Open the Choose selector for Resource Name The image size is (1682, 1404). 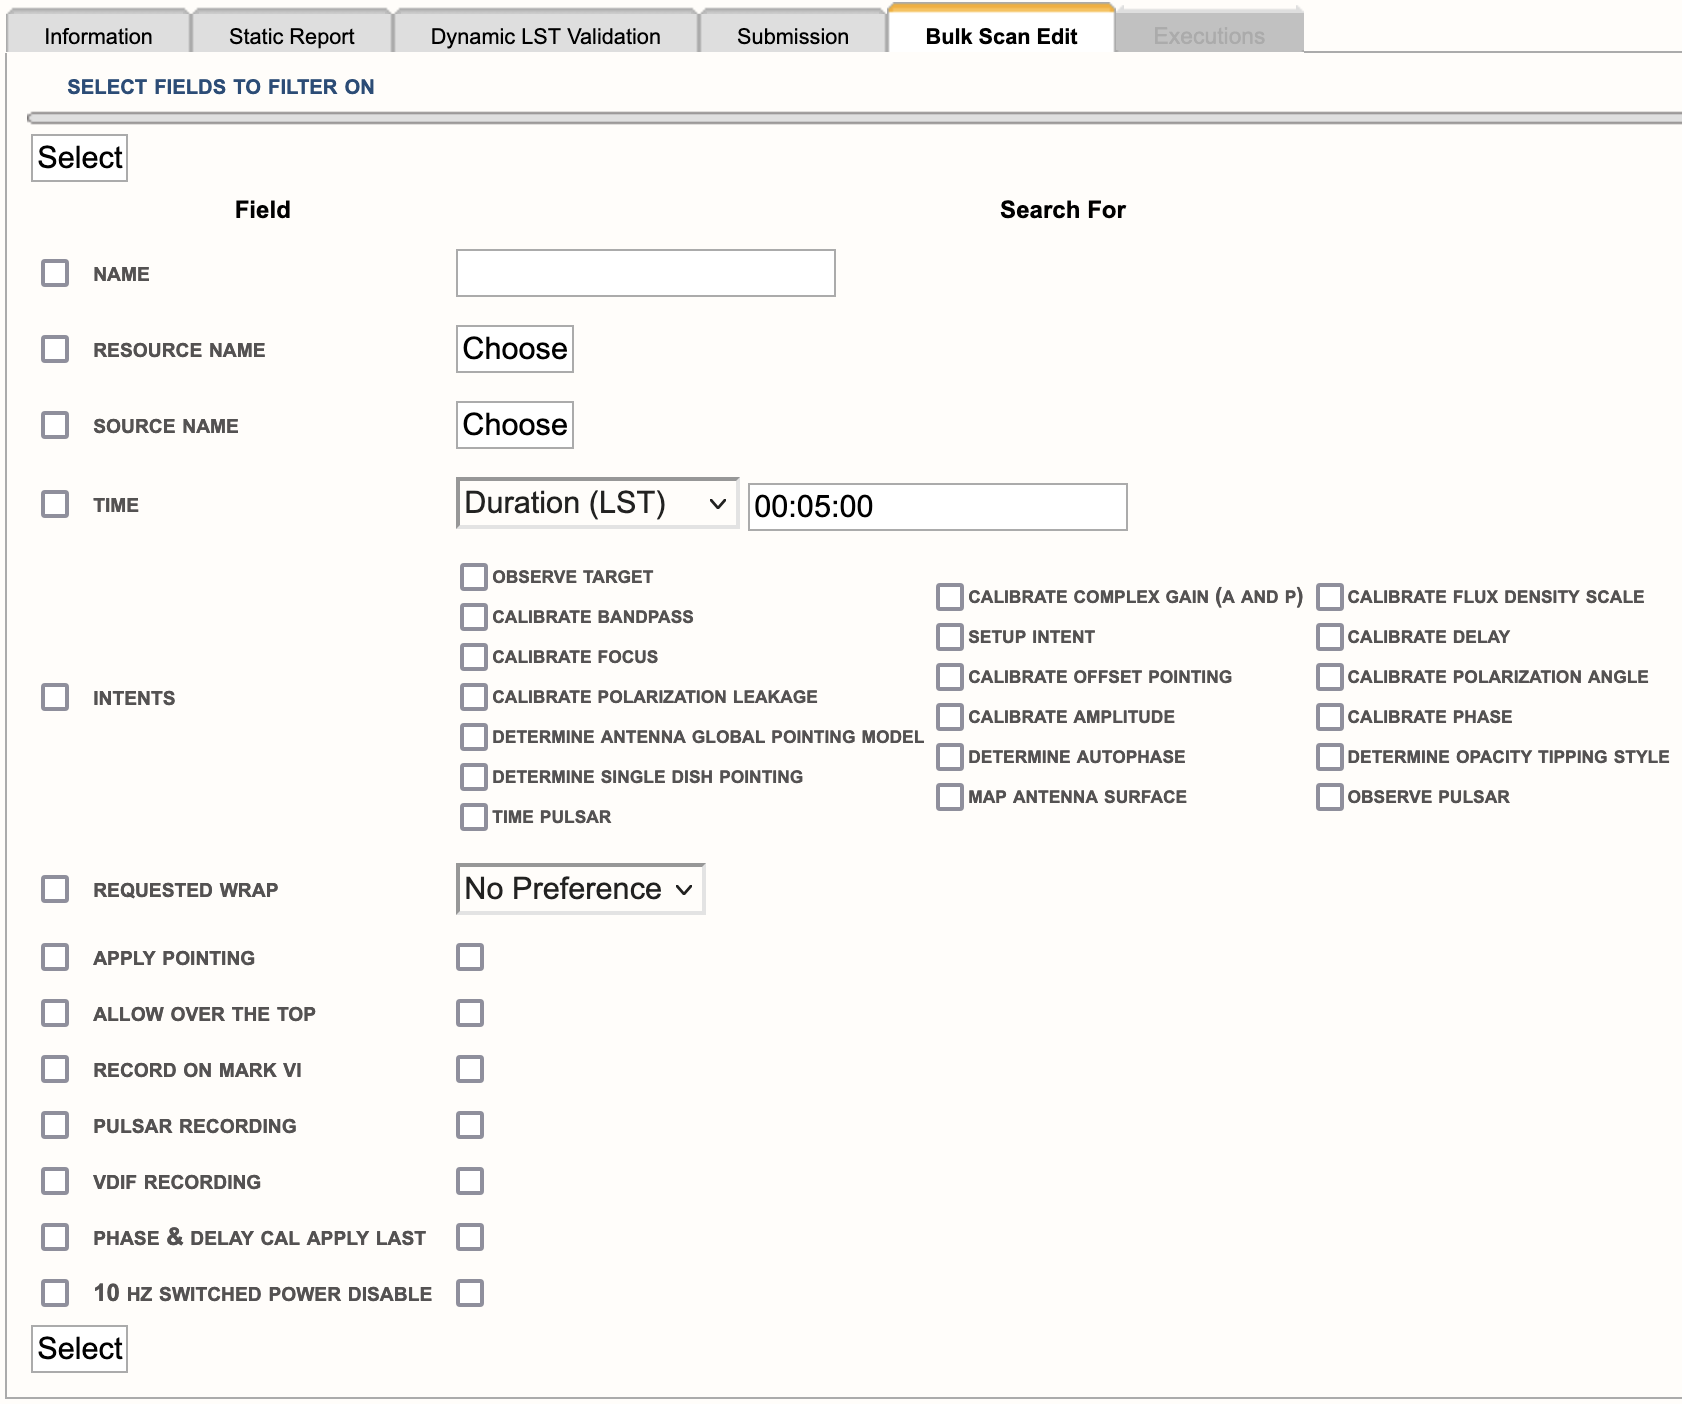point(515,349)
